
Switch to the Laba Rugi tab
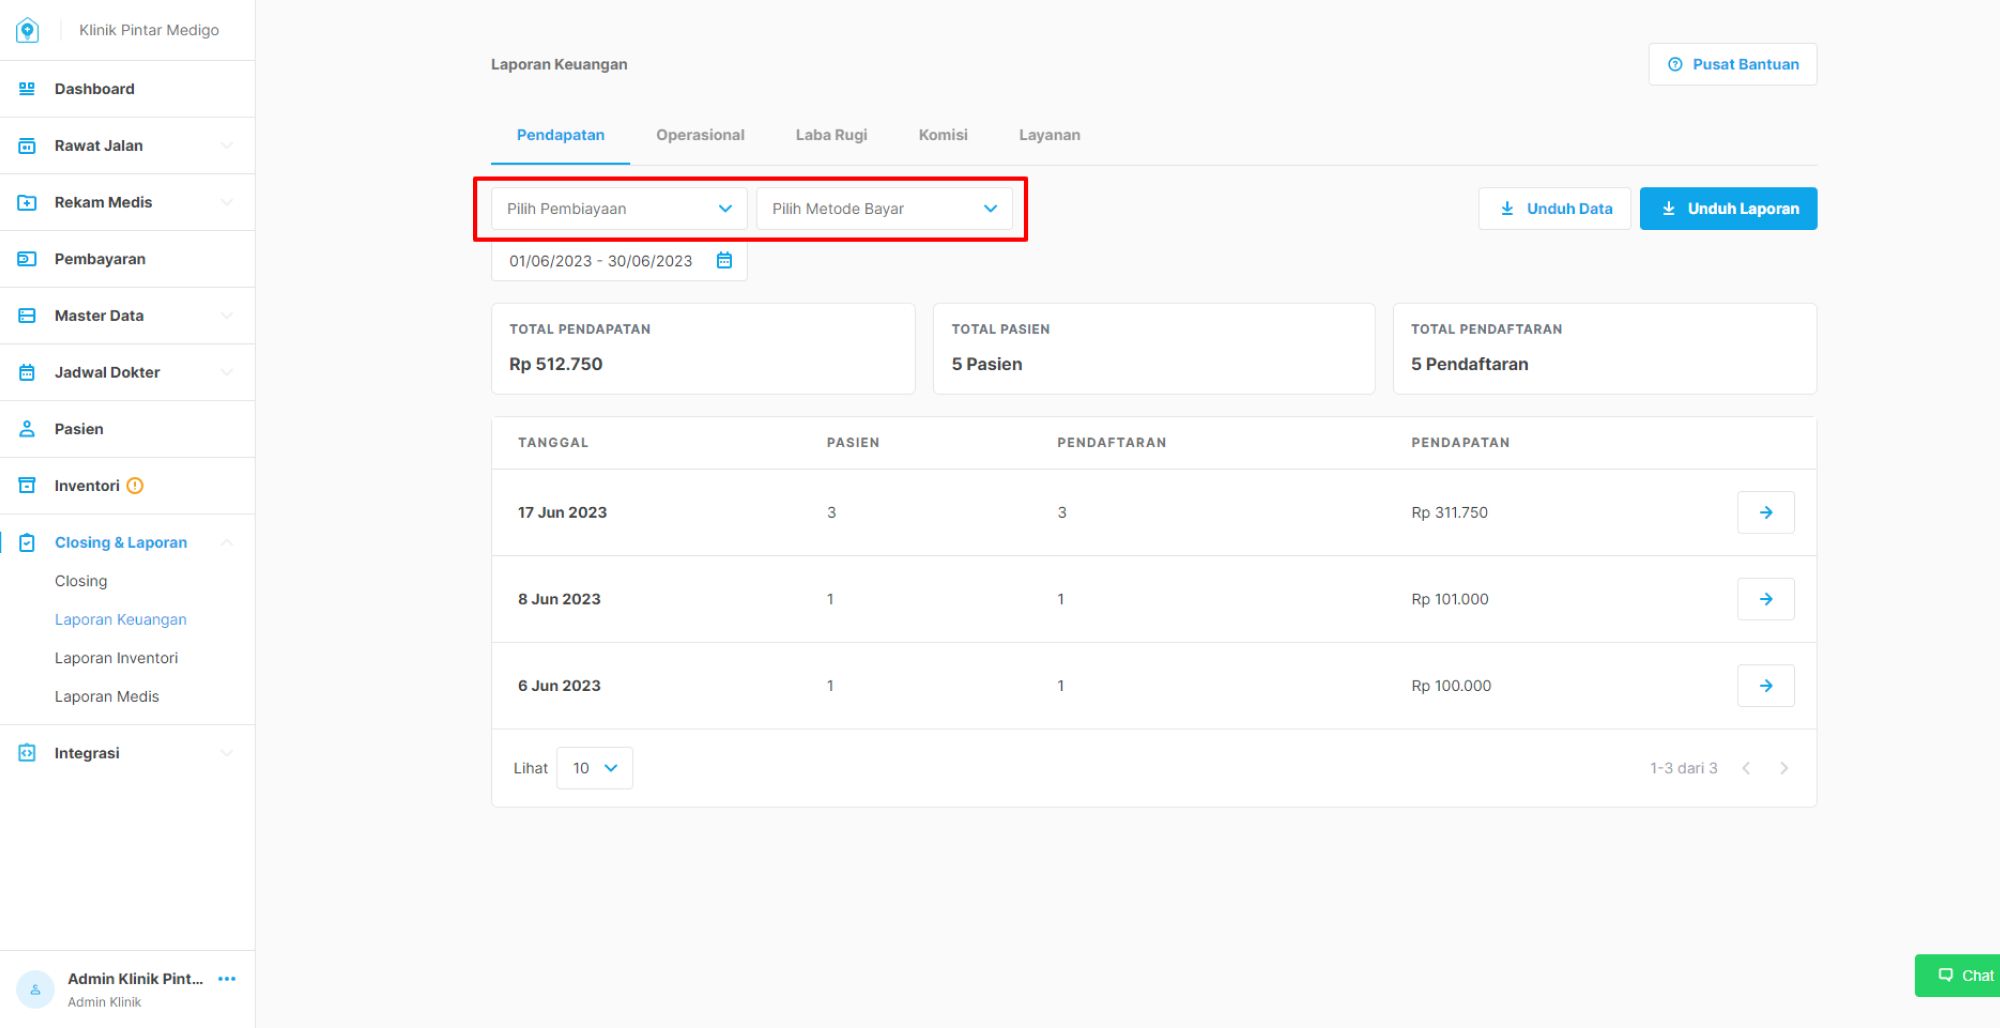(x=831, y=135)
